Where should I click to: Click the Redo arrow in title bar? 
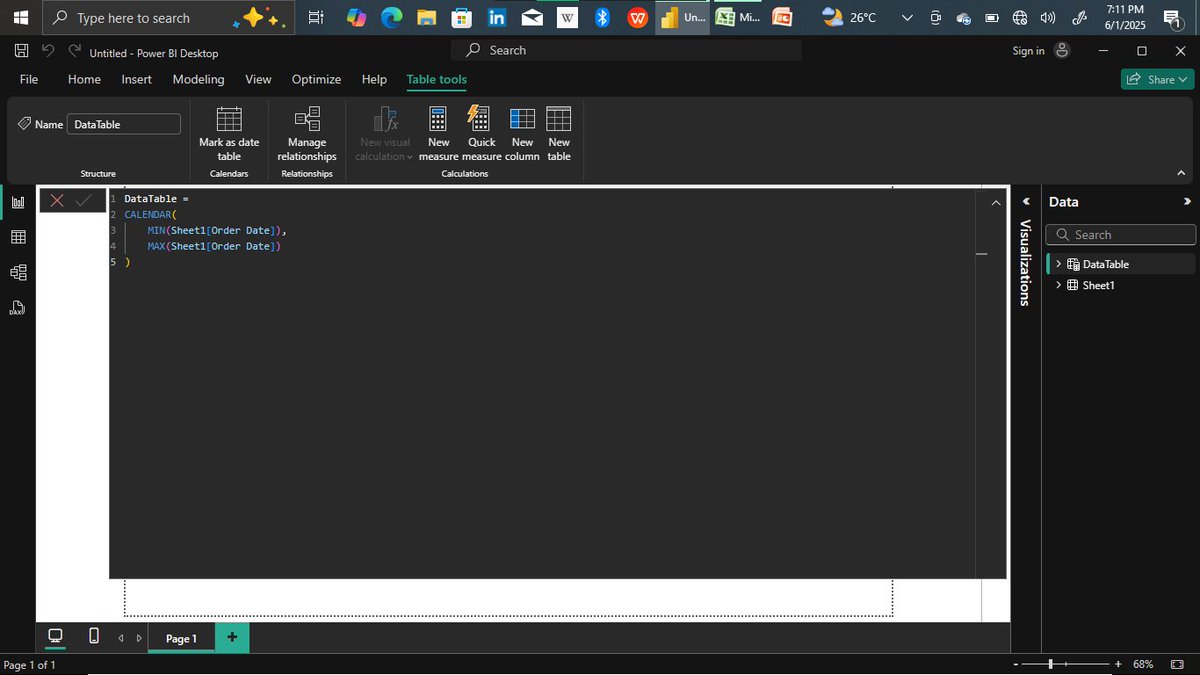pyautogui.click(x=75, y=51)
